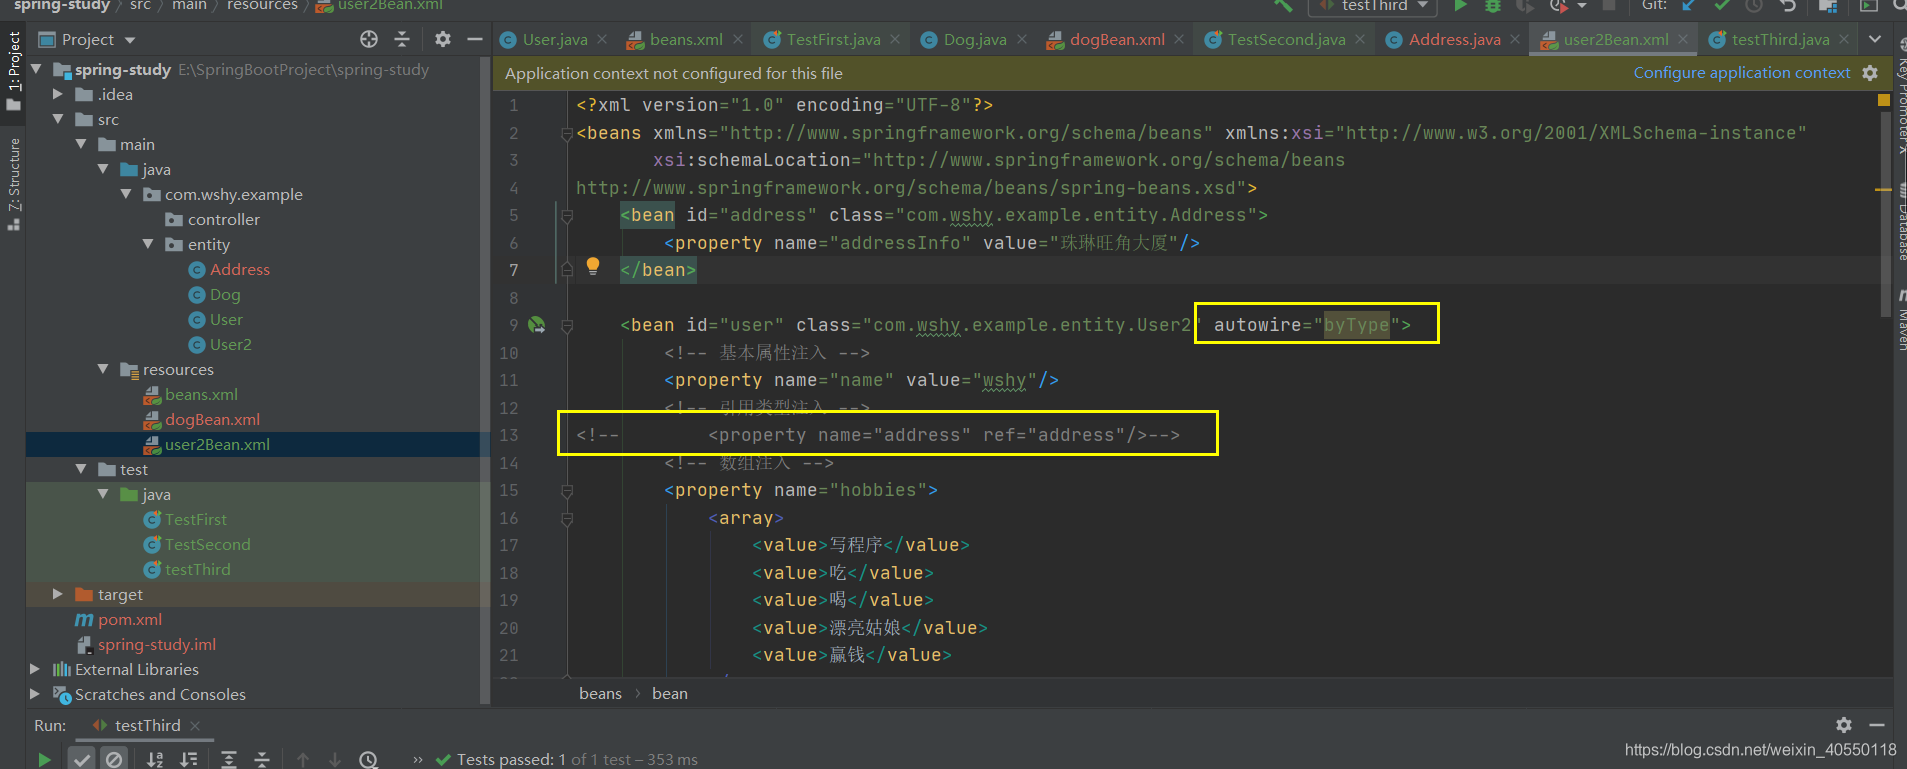The image size is (1907, 769).
Task: Click the beans breadcrumb
Action: pos(600,693)
